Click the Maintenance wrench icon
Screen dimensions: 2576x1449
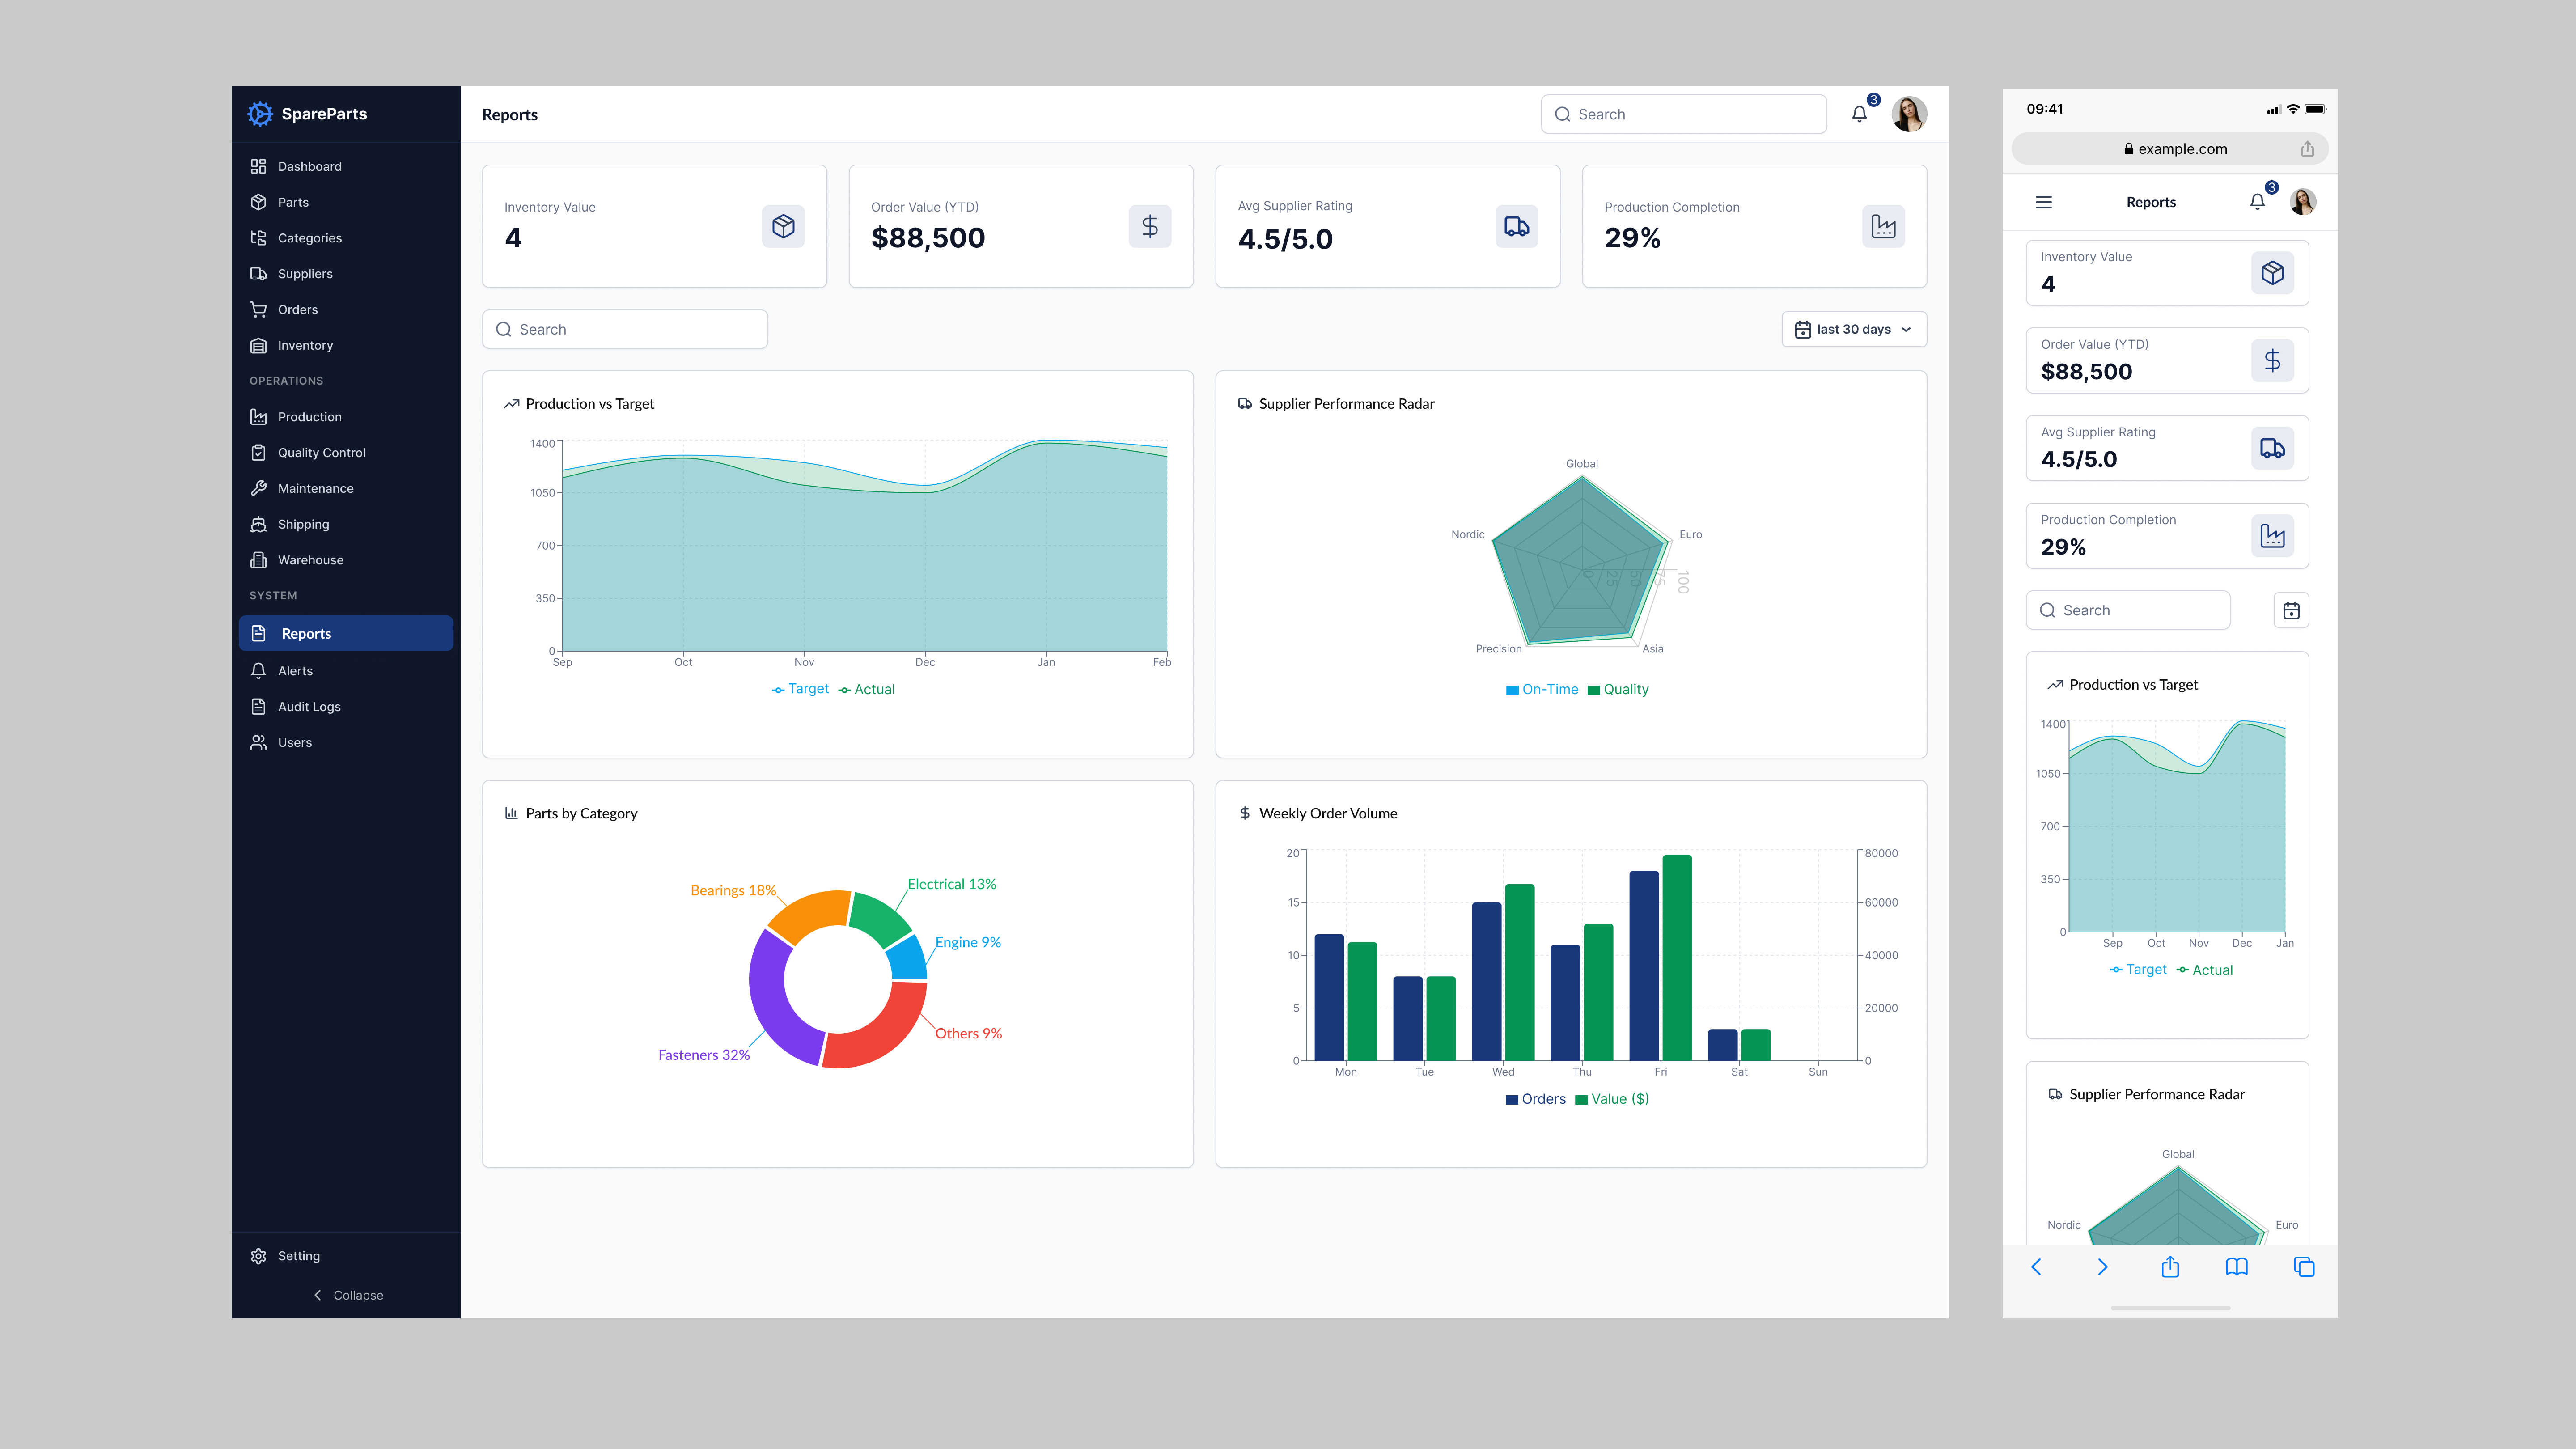258,488
